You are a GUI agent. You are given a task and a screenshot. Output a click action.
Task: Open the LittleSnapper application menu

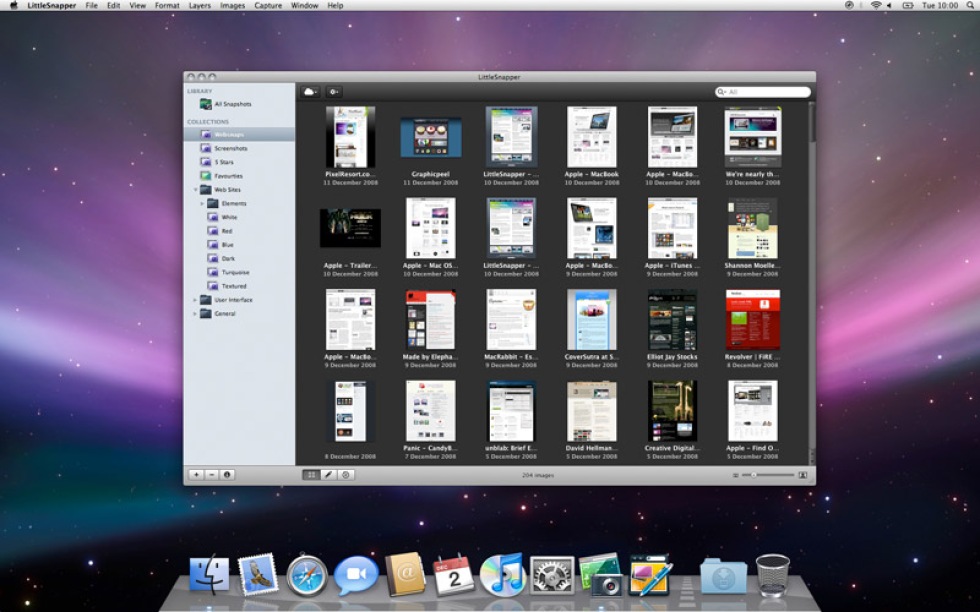(x=52, y=5)
